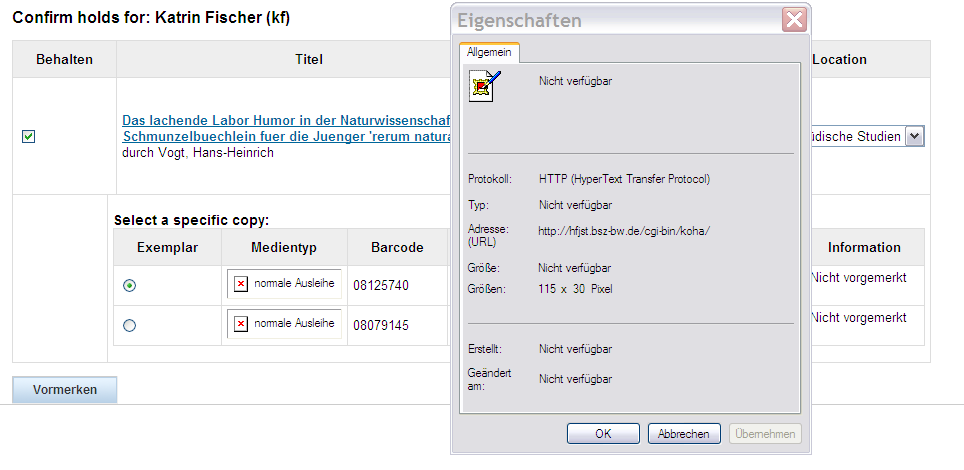Click the Barcode column header
The width and height of the screenshot is (964, 470).
pos(397,248)
